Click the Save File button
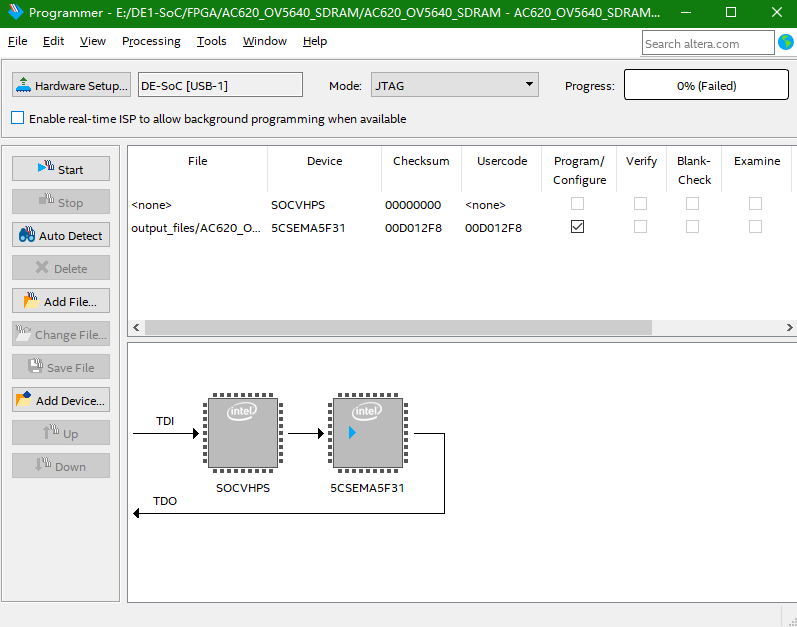The width and height of the screenshot is (797, 627). [61, 367]
